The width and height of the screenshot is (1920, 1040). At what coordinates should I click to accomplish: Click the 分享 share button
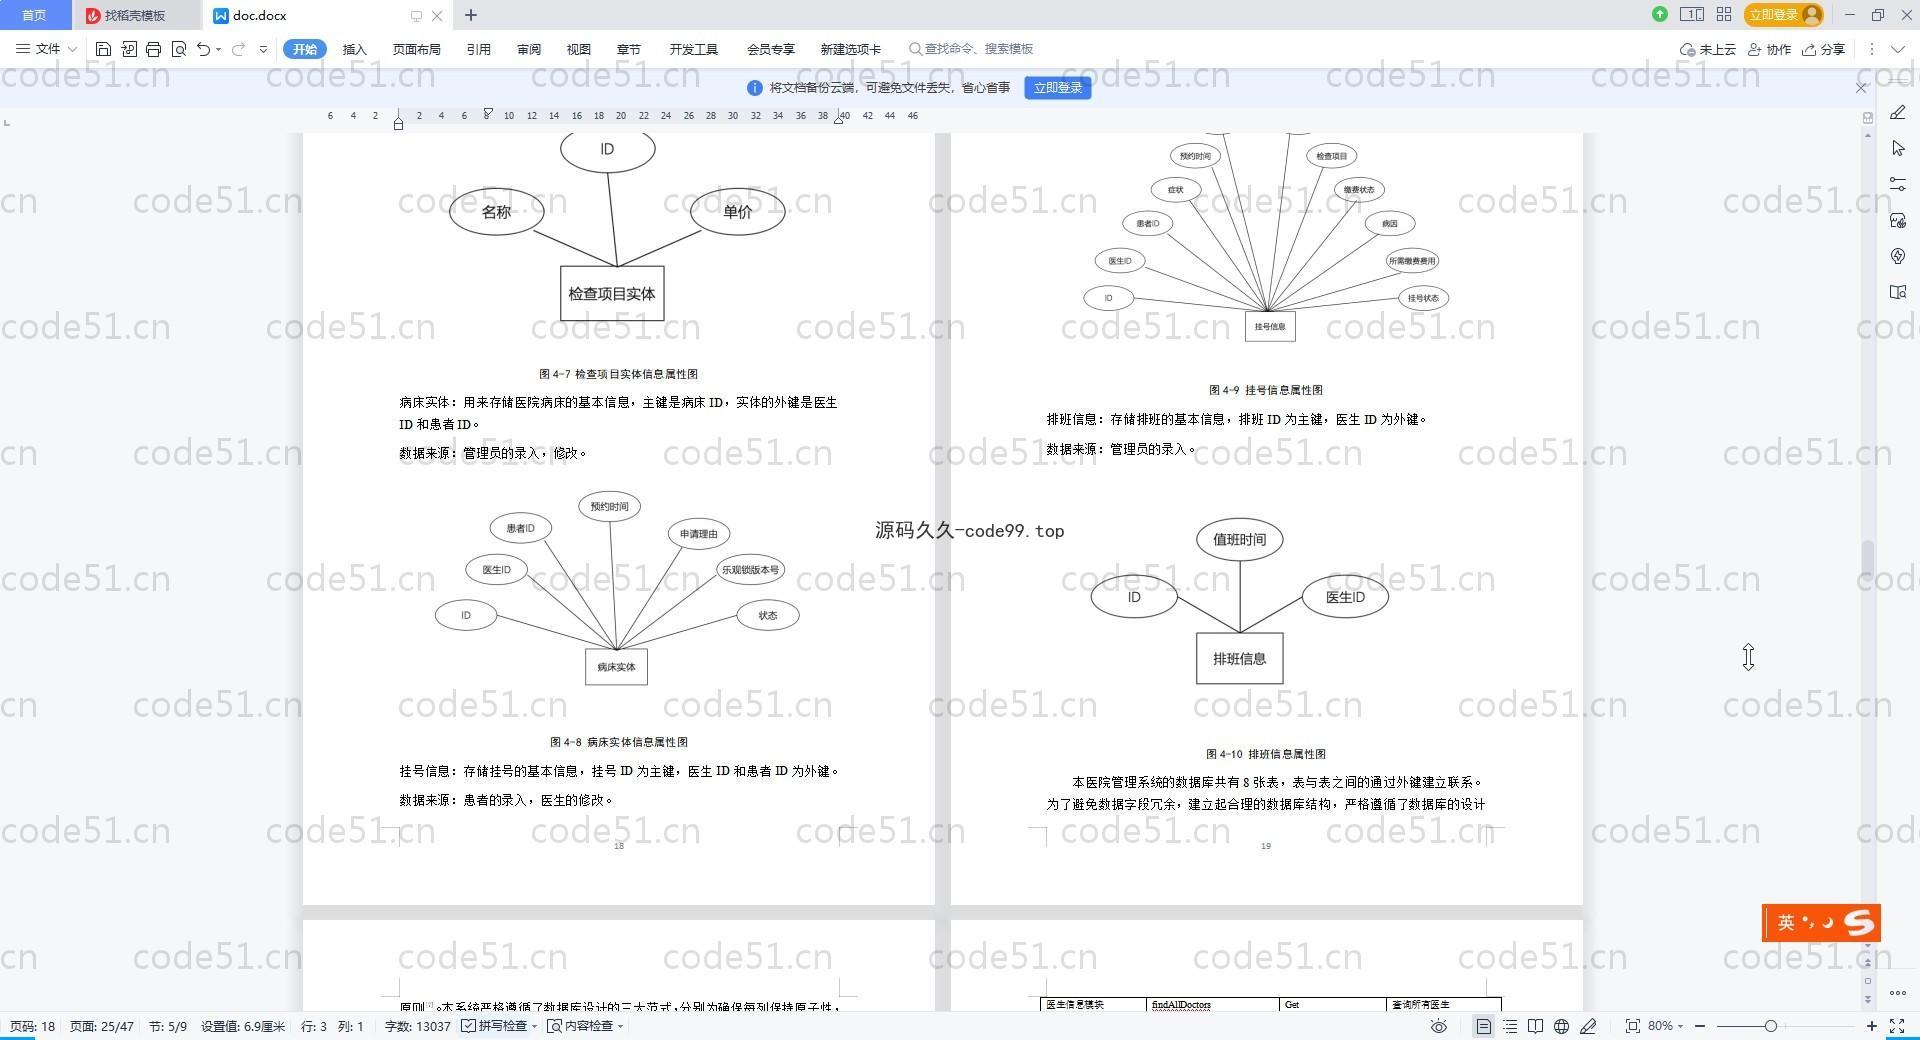(x=1823, y=49)
